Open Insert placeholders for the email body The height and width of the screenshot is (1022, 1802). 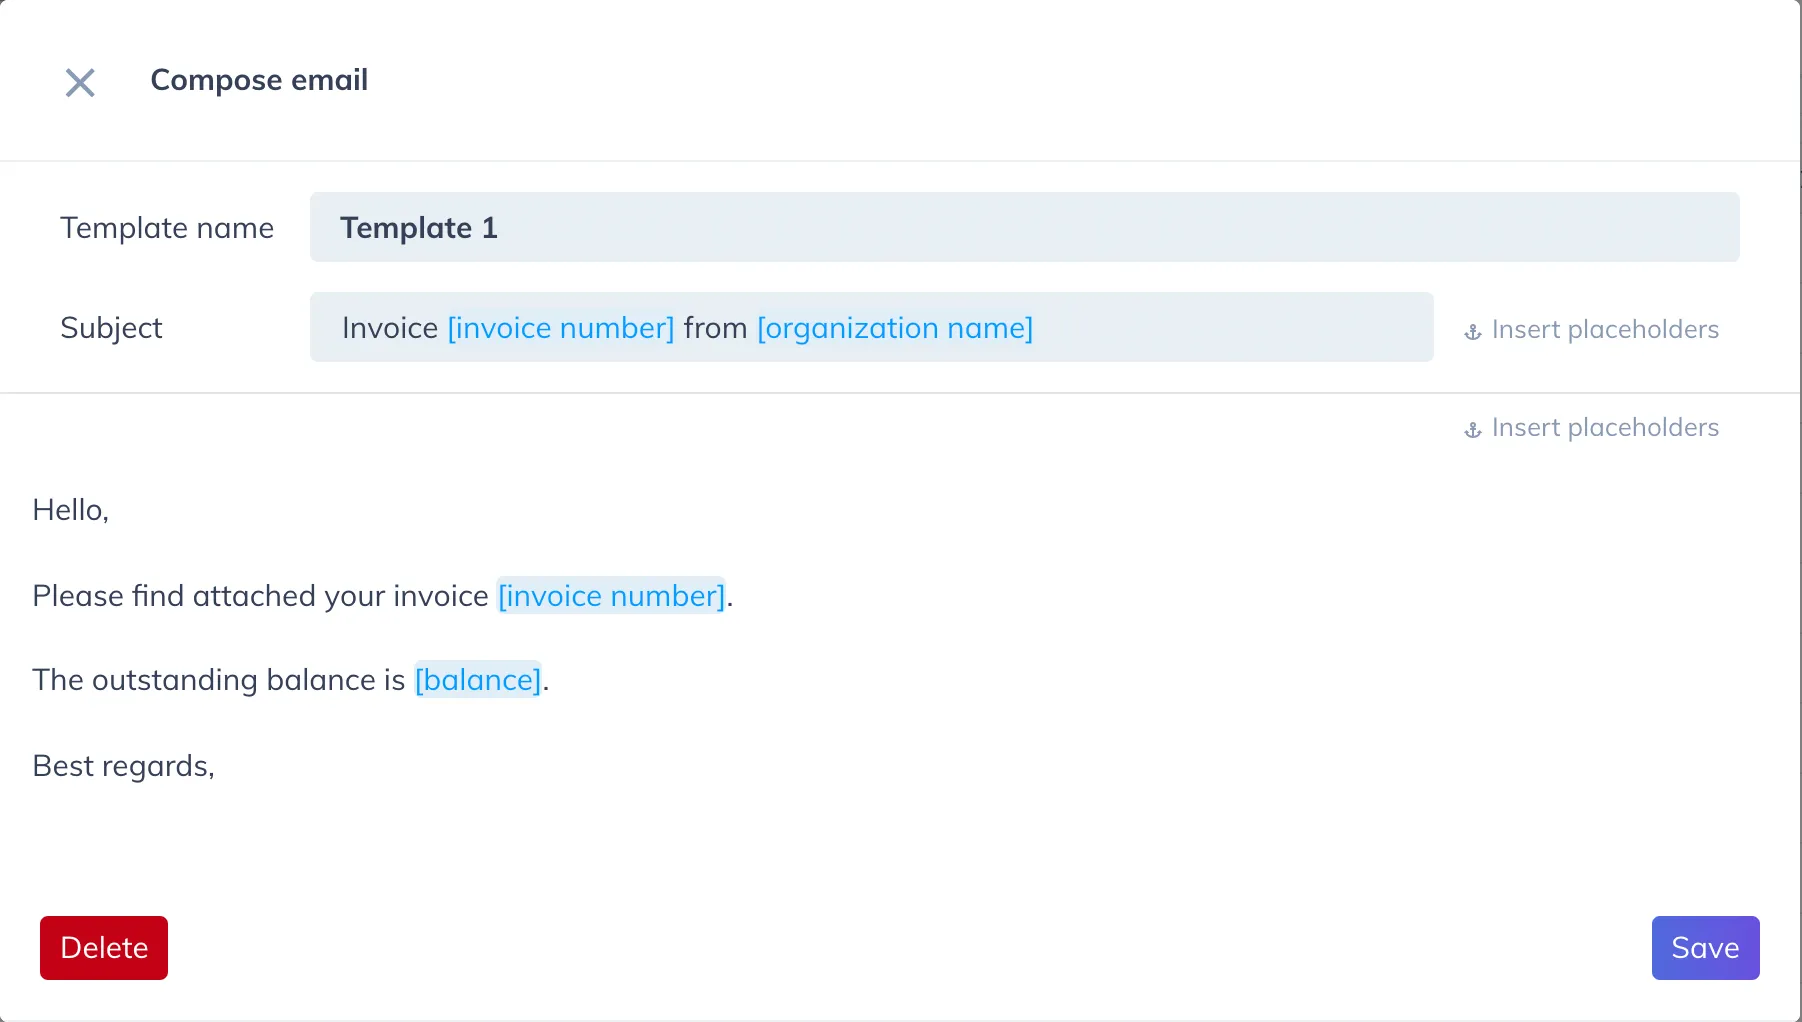tap(1604, 427)
